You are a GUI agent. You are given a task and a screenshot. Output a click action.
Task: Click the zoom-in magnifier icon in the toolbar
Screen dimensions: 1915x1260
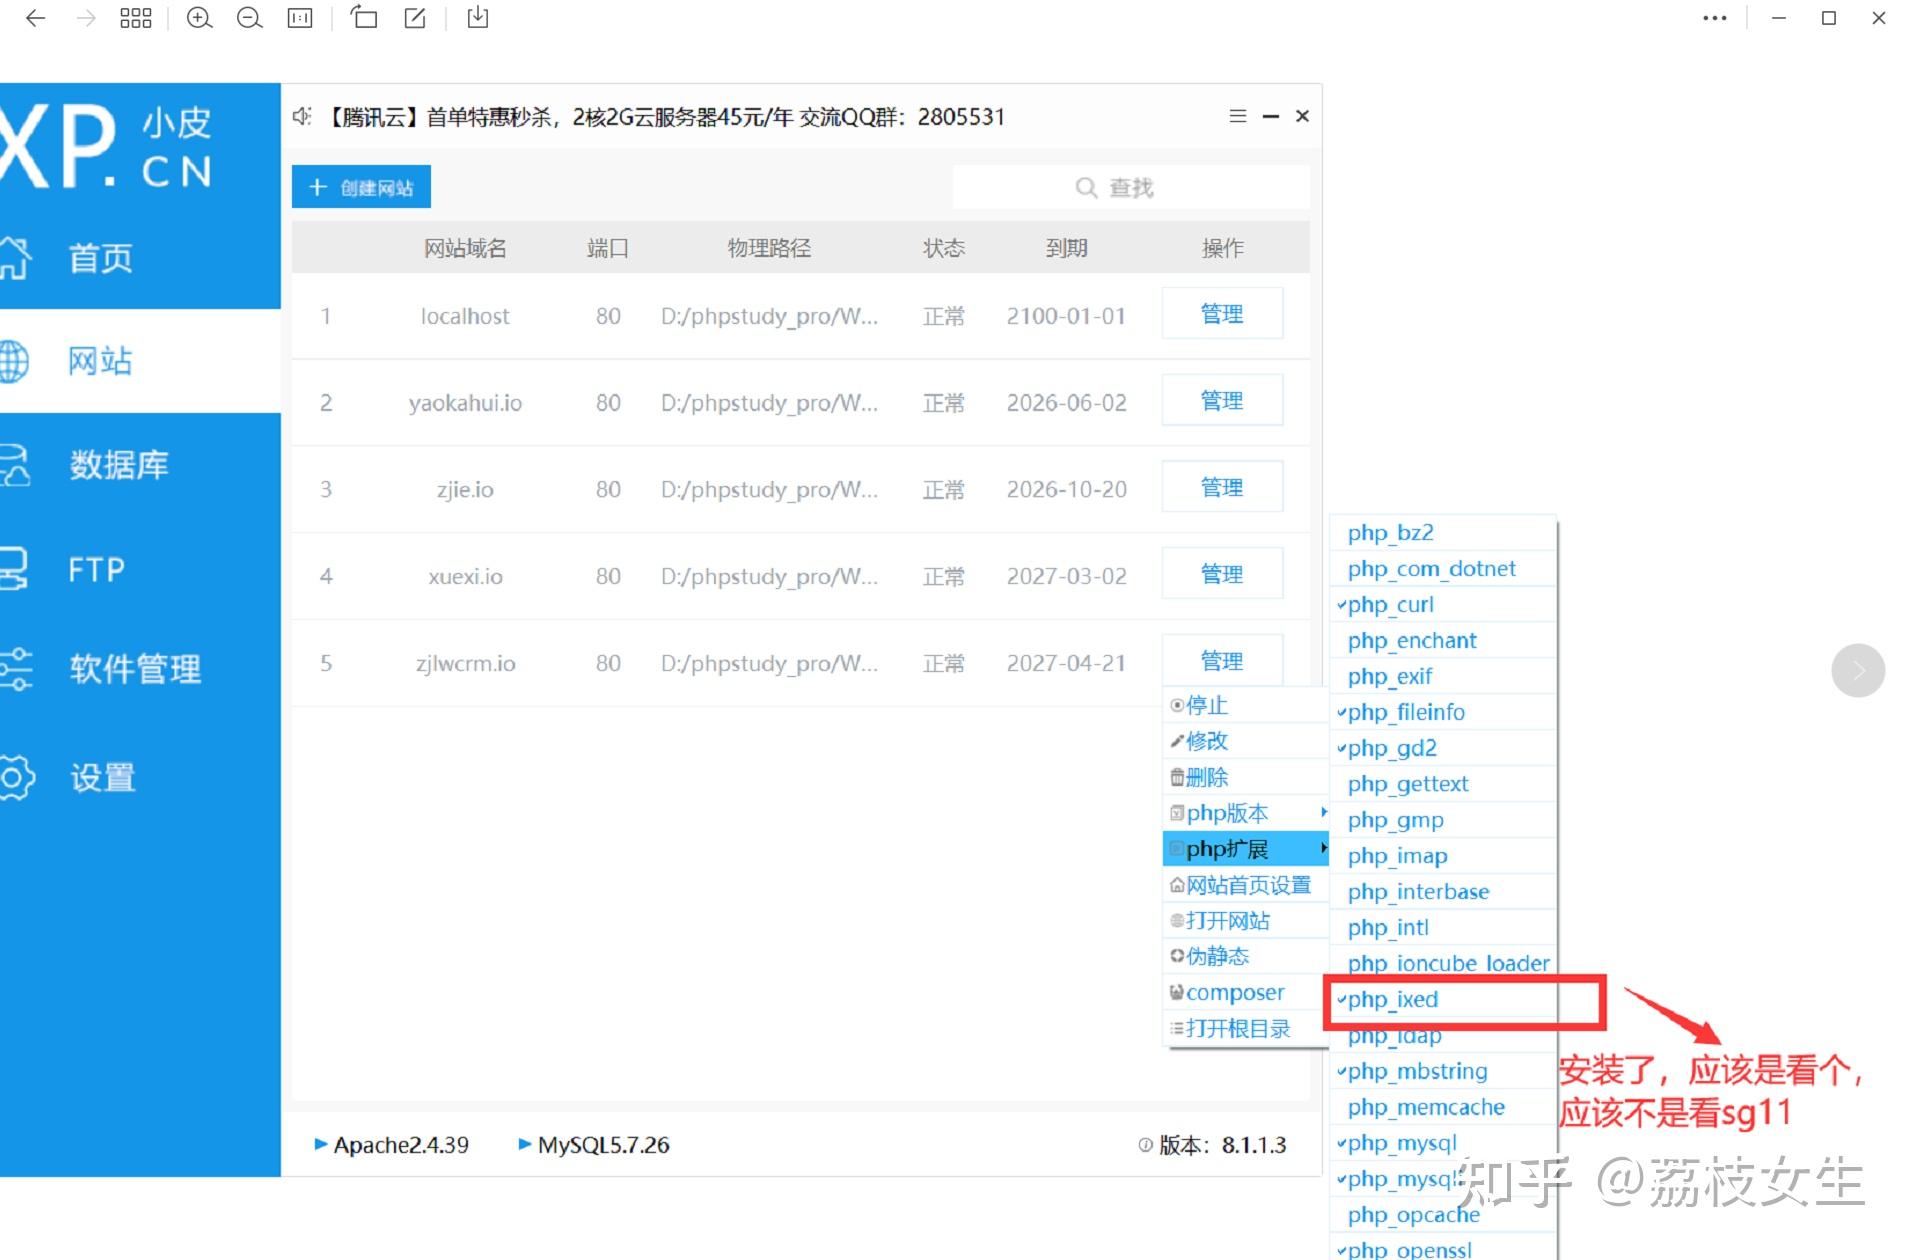point(199,18)
